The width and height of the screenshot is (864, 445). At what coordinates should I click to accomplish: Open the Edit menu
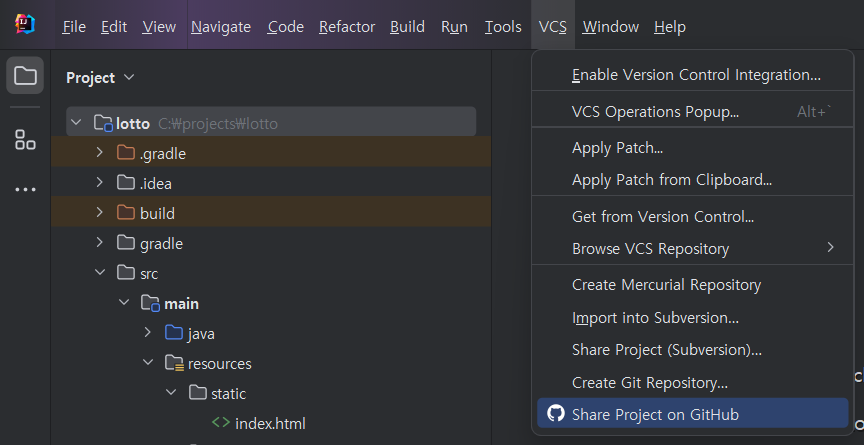114,26
